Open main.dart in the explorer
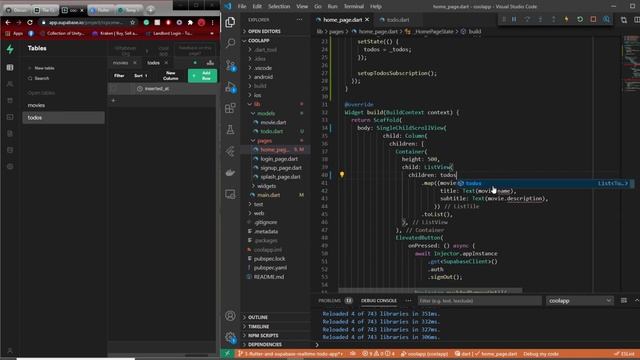 268,195
